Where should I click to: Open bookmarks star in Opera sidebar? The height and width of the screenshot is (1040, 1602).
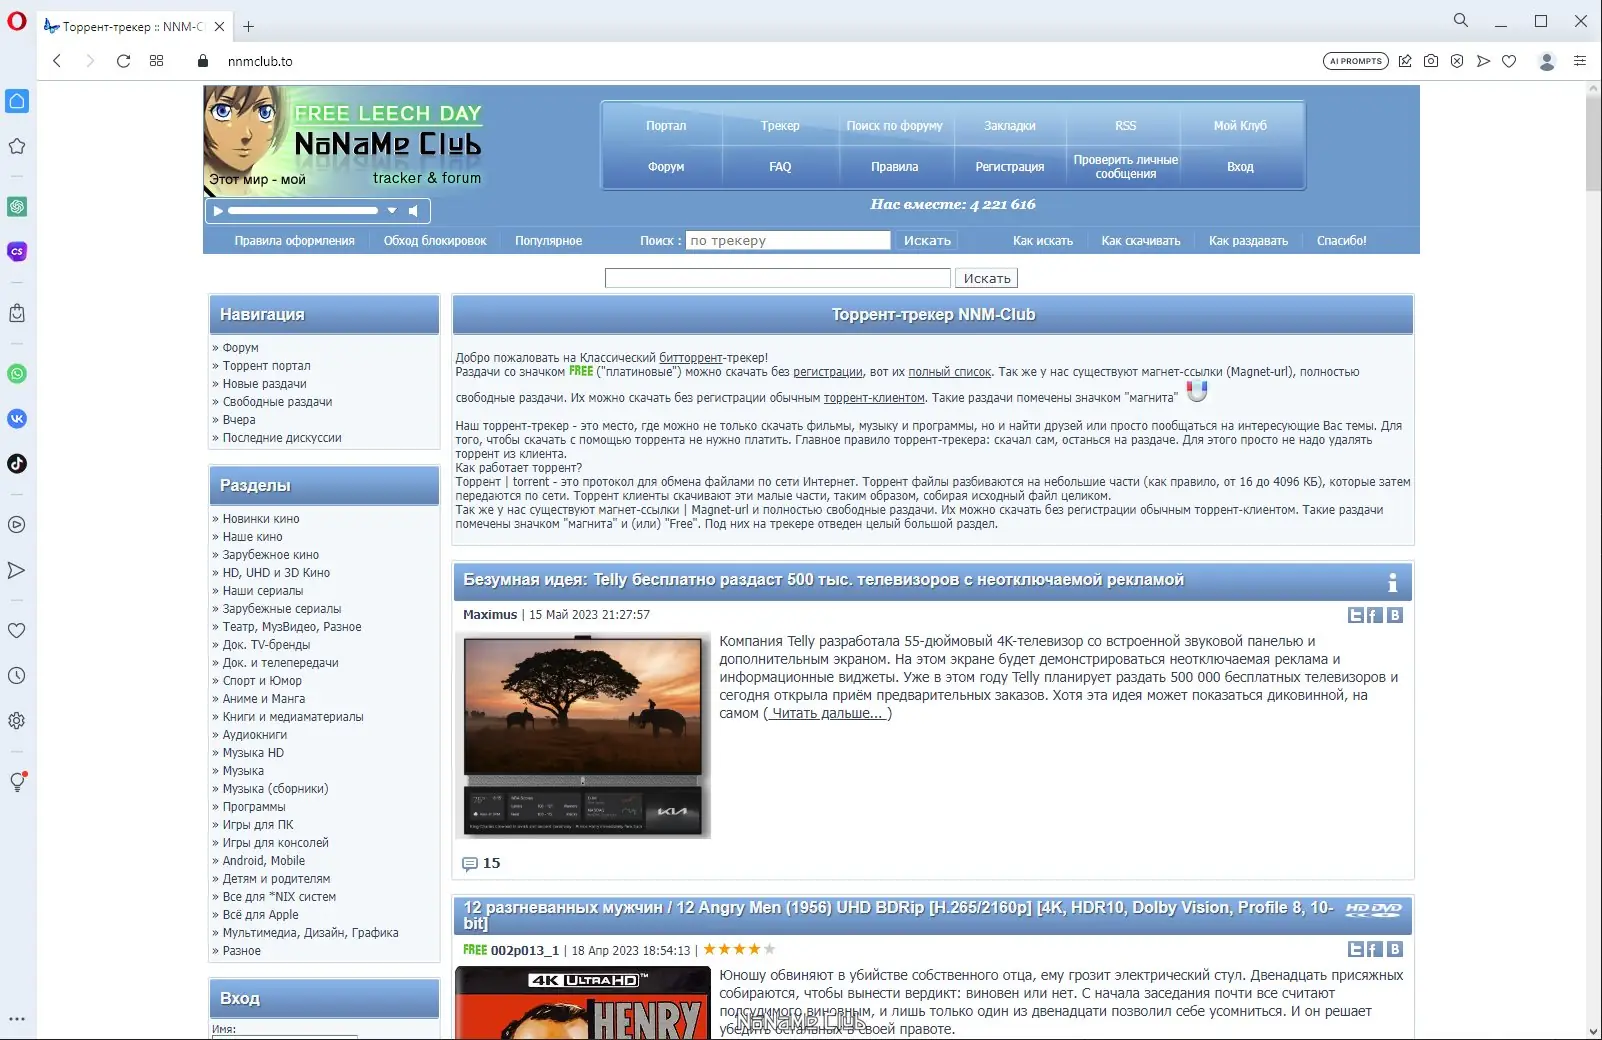pos(17,146)
